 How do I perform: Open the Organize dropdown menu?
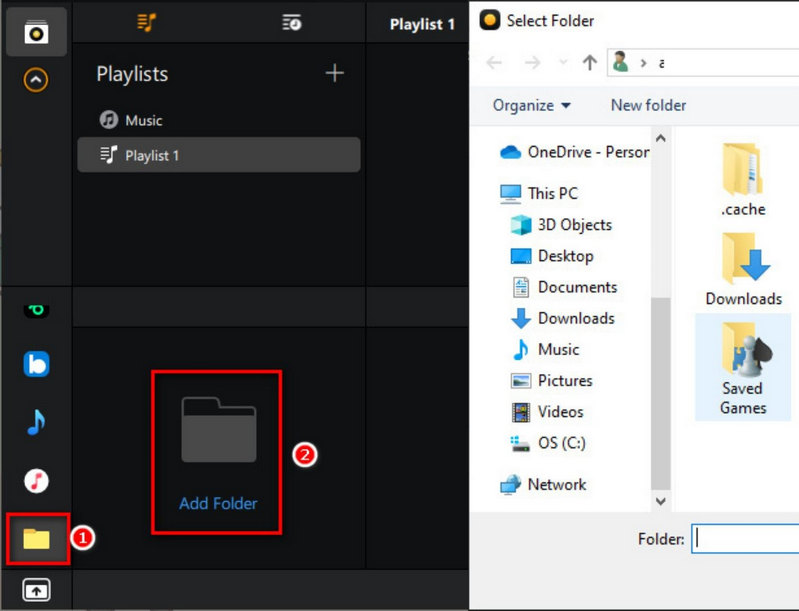tap(531, 105)
